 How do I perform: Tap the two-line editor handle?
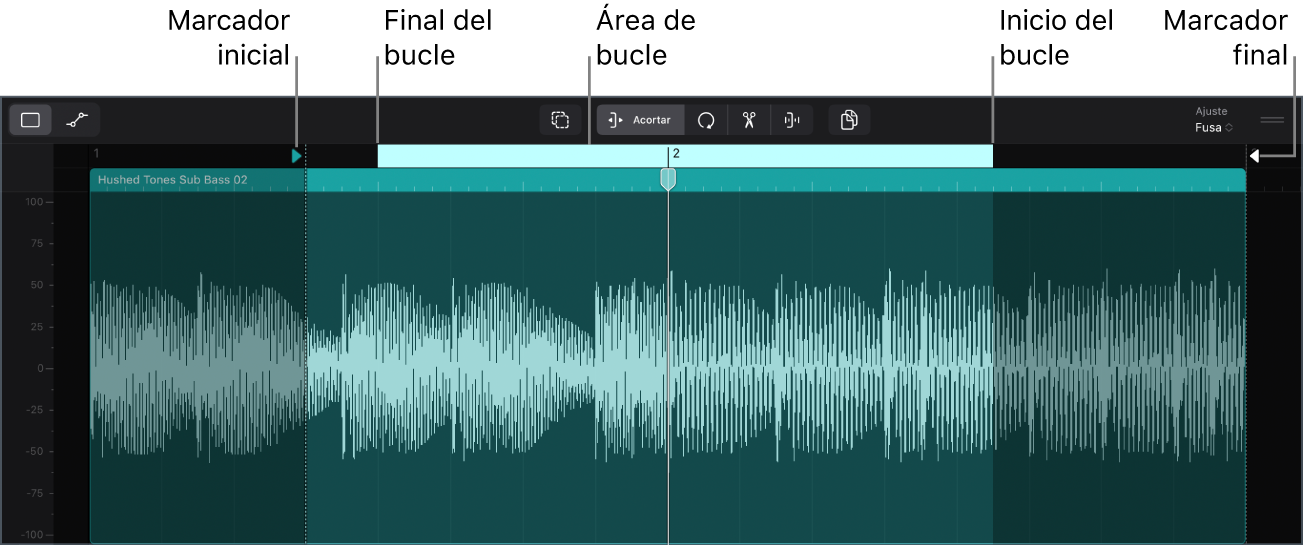click(x=1272, y=120)
